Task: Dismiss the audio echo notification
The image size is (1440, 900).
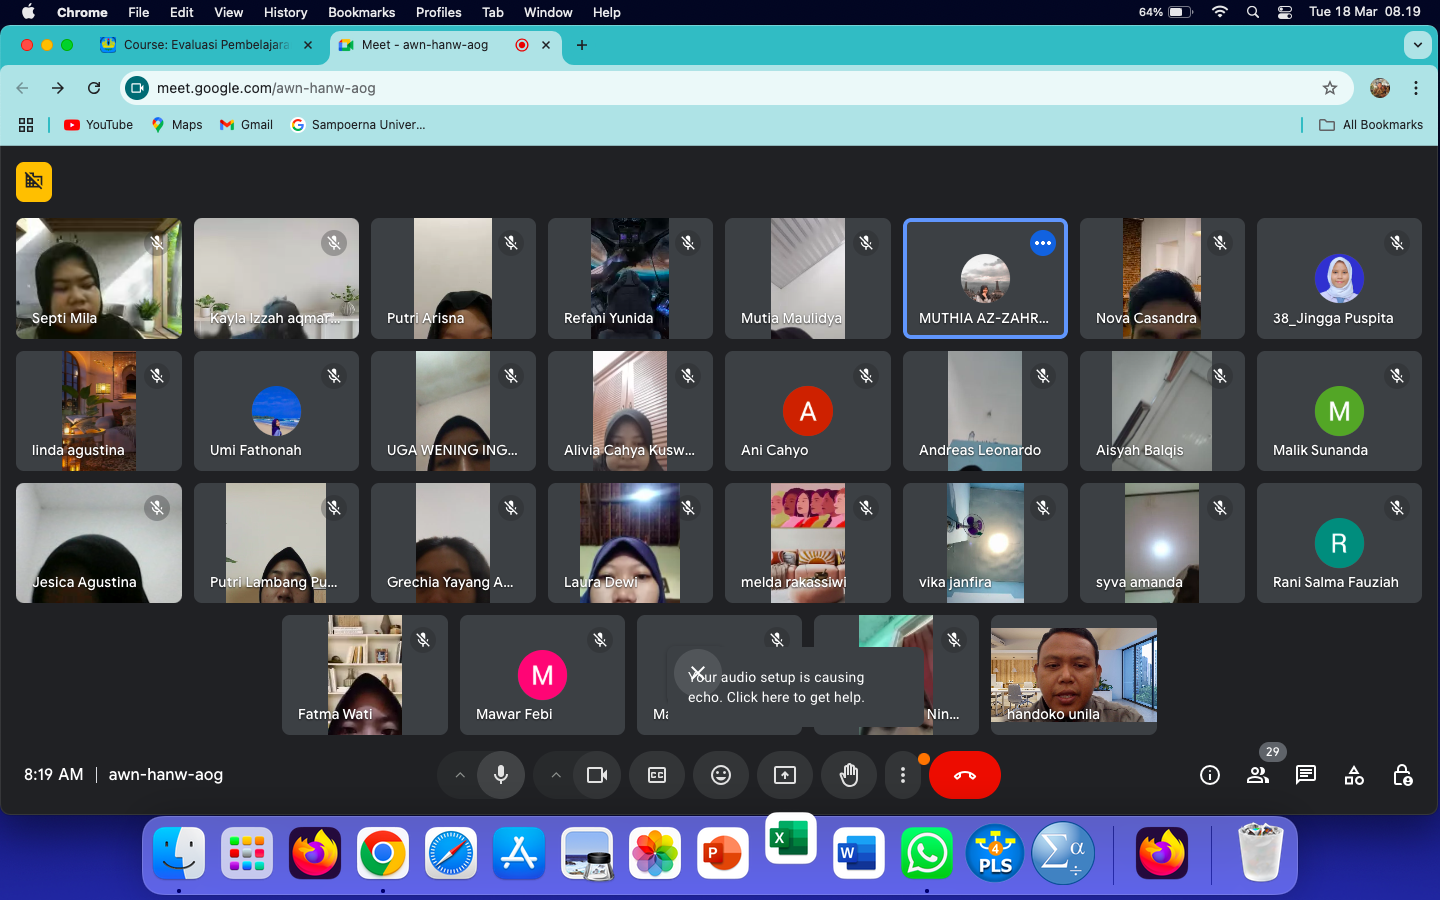Action: point(698,673)
